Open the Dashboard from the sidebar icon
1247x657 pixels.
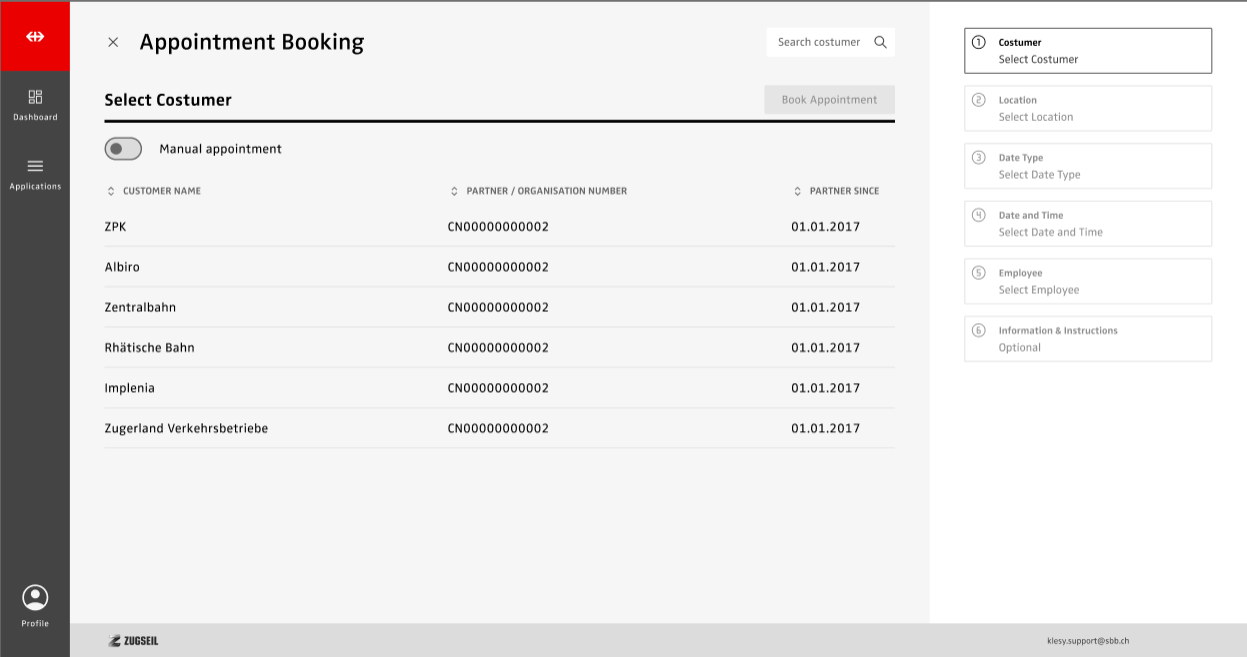(35, 97)
